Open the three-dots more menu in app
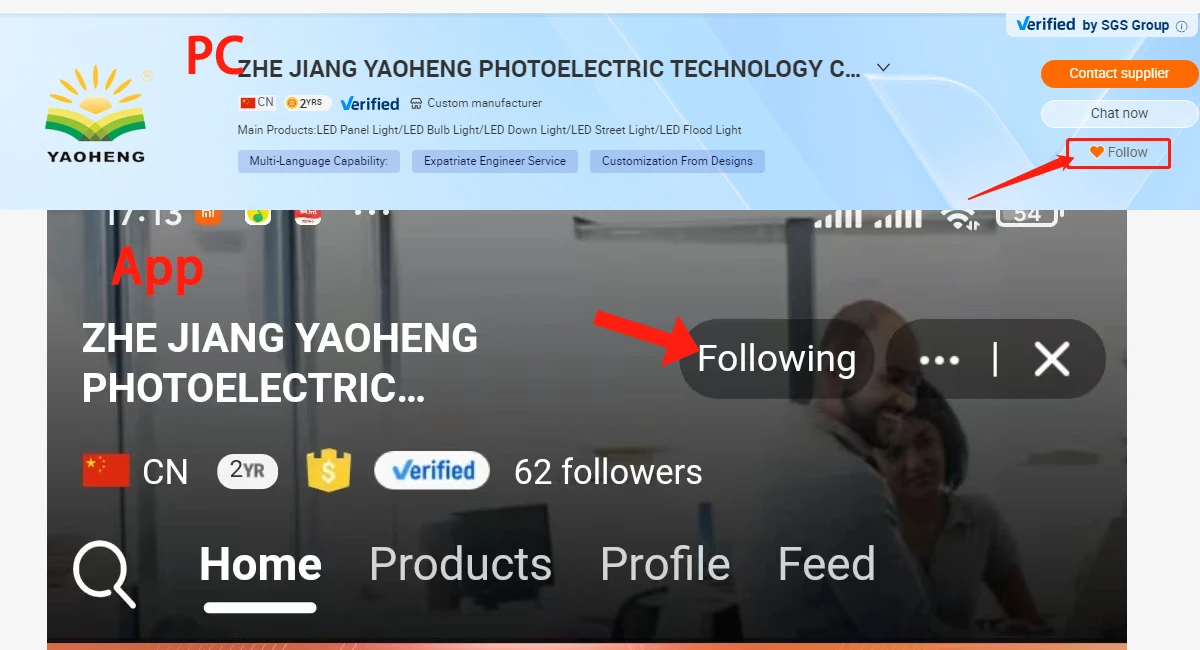 [939, 360]
